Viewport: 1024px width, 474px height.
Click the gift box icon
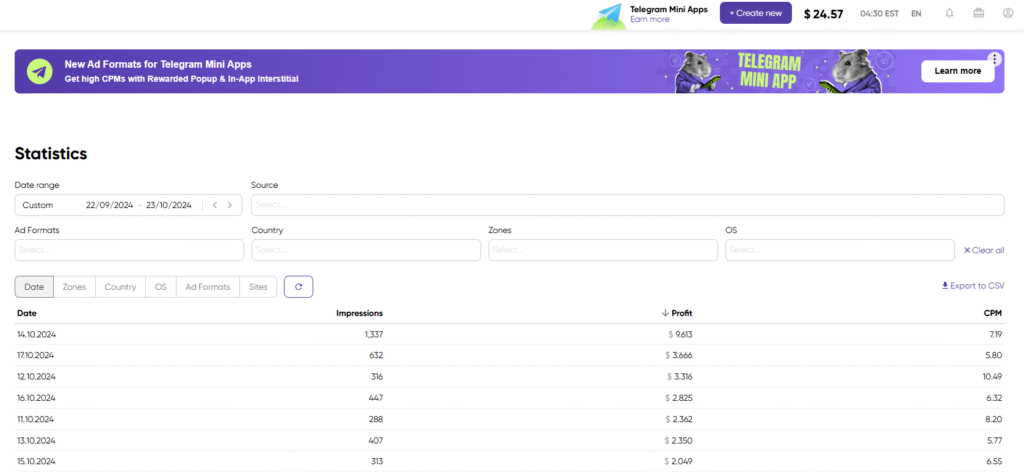pos(978,14)
